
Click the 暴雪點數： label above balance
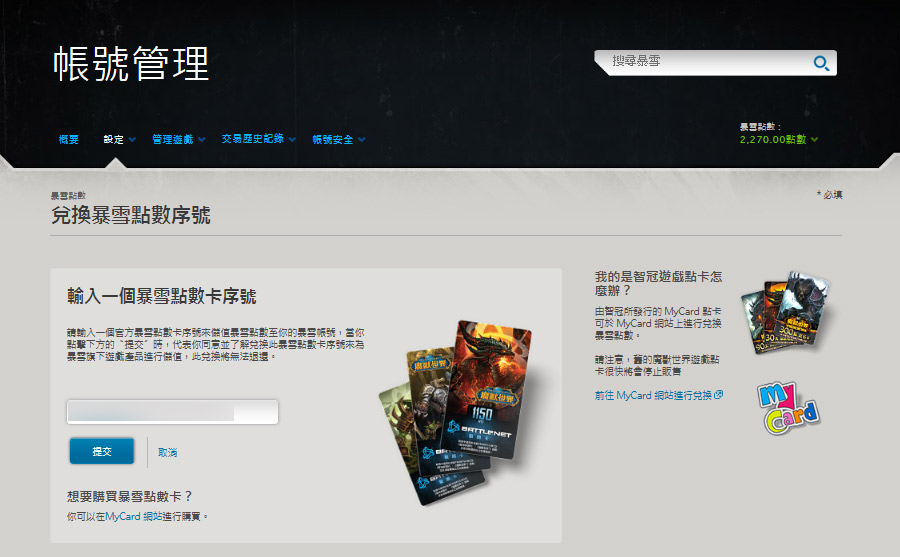pyautogui.click(x=760, y=126)
